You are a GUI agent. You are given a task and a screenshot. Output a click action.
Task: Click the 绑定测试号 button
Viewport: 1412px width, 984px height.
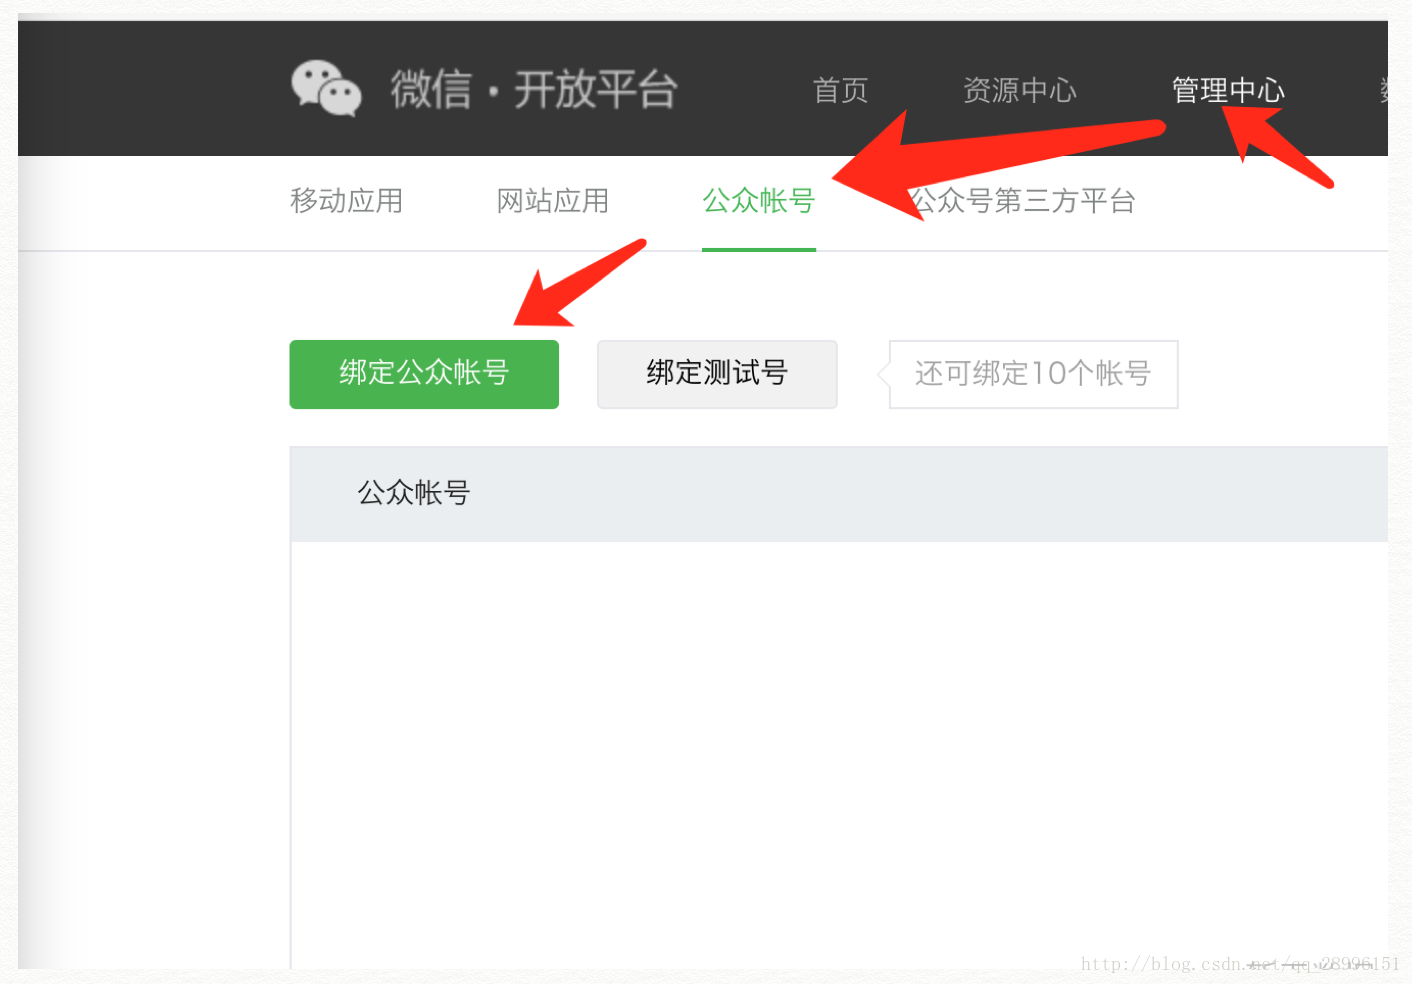point(717,374)
